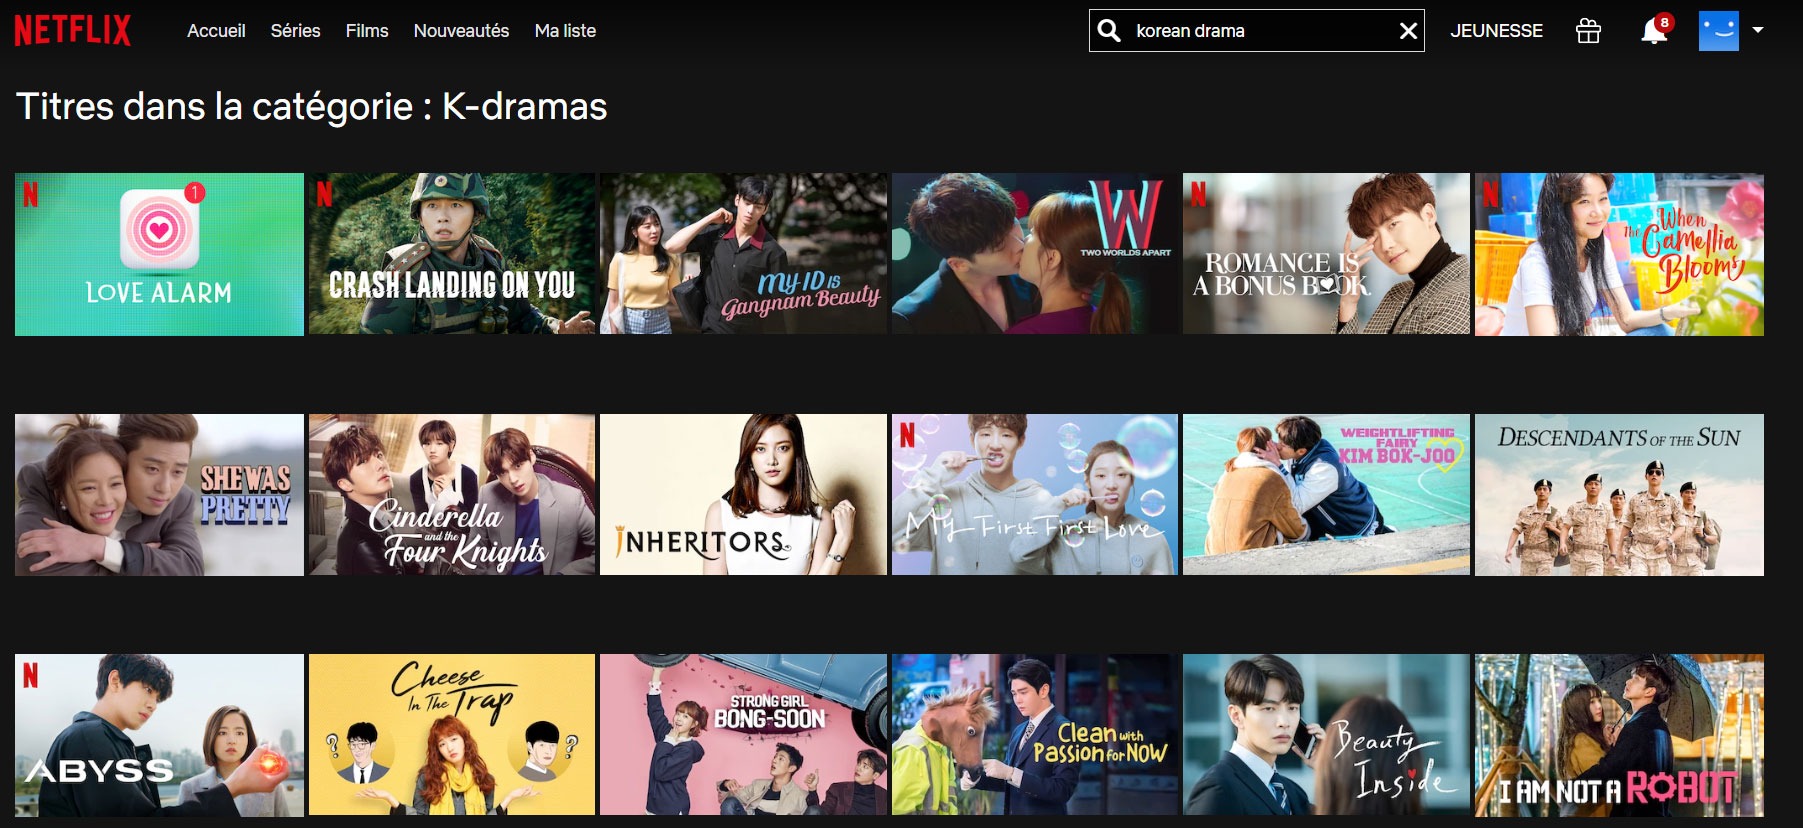Open the Films menu item
The image size is (1803, 828).
[x=367, y=31]
